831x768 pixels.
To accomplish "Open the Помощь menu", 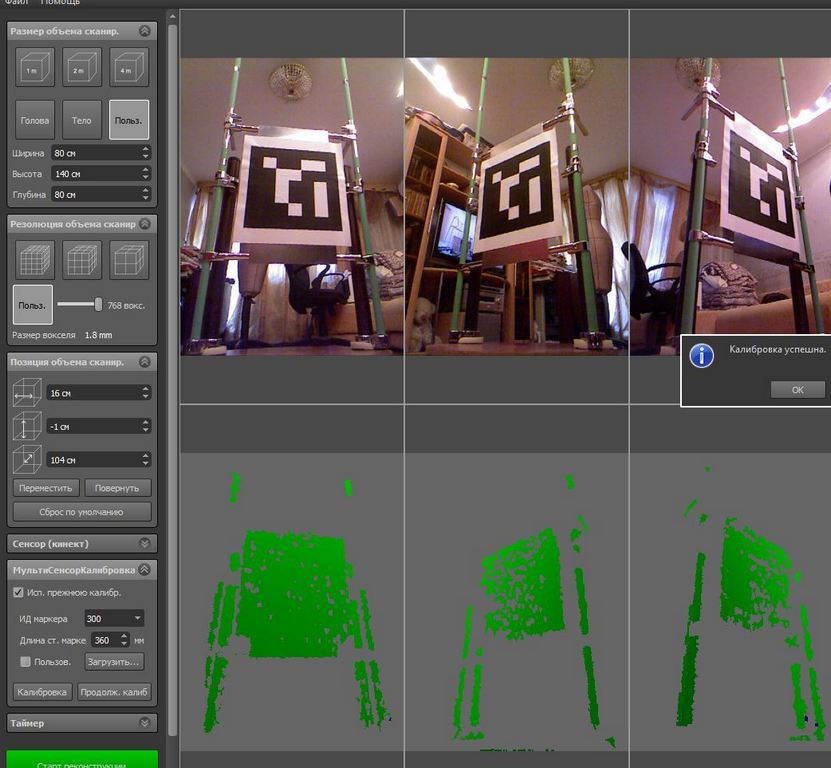I will click(x=60, y=2).
